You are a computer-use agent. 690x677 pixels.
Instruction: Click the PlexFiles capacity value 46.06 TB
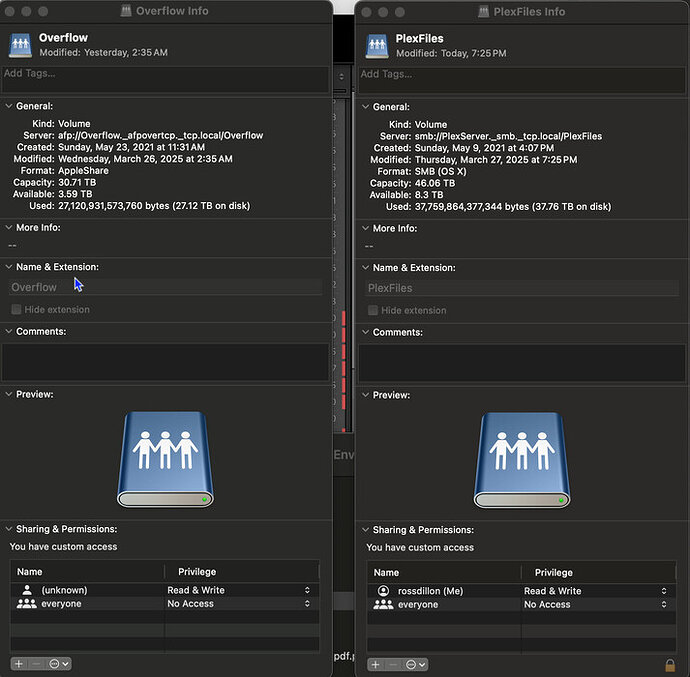pos(435,183)
